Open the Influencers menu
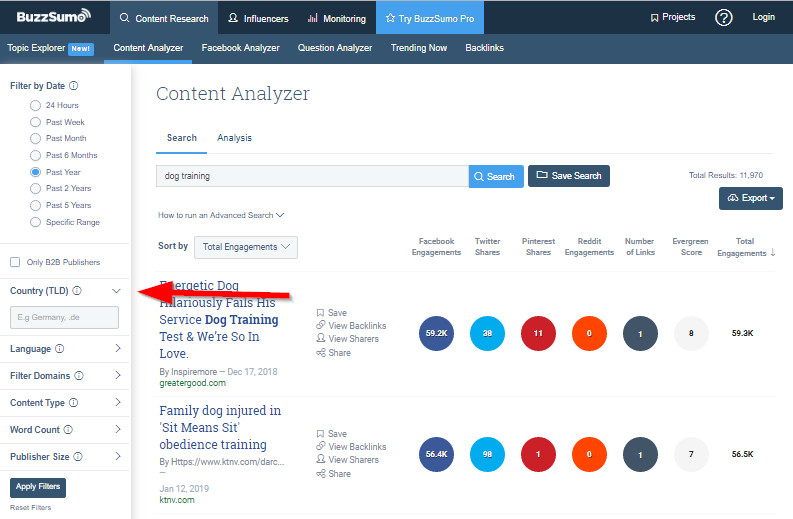 pos(258,18)
